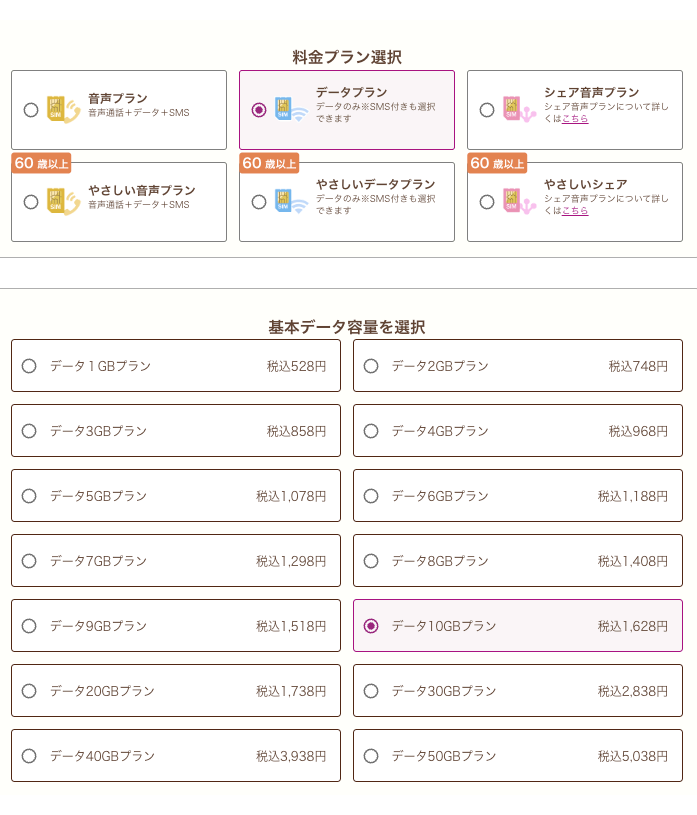Image resolution: width=697 pixels, height=815 pixels.
Task: Select the やさしい音声プラン radio button
Action: [30, 201]
